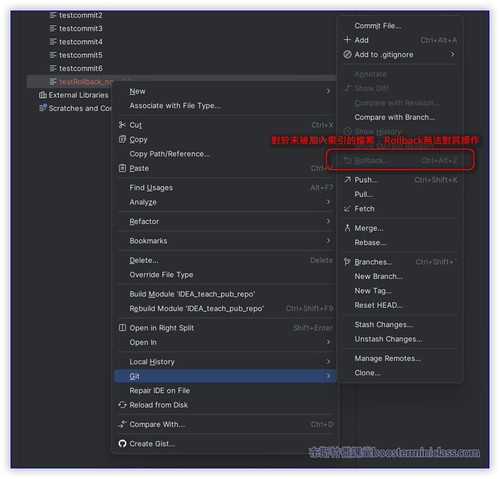The height and width of the screenshot is (479, 500).
Task: Click the file icon of testcommit4
Action: click(53, 42)
